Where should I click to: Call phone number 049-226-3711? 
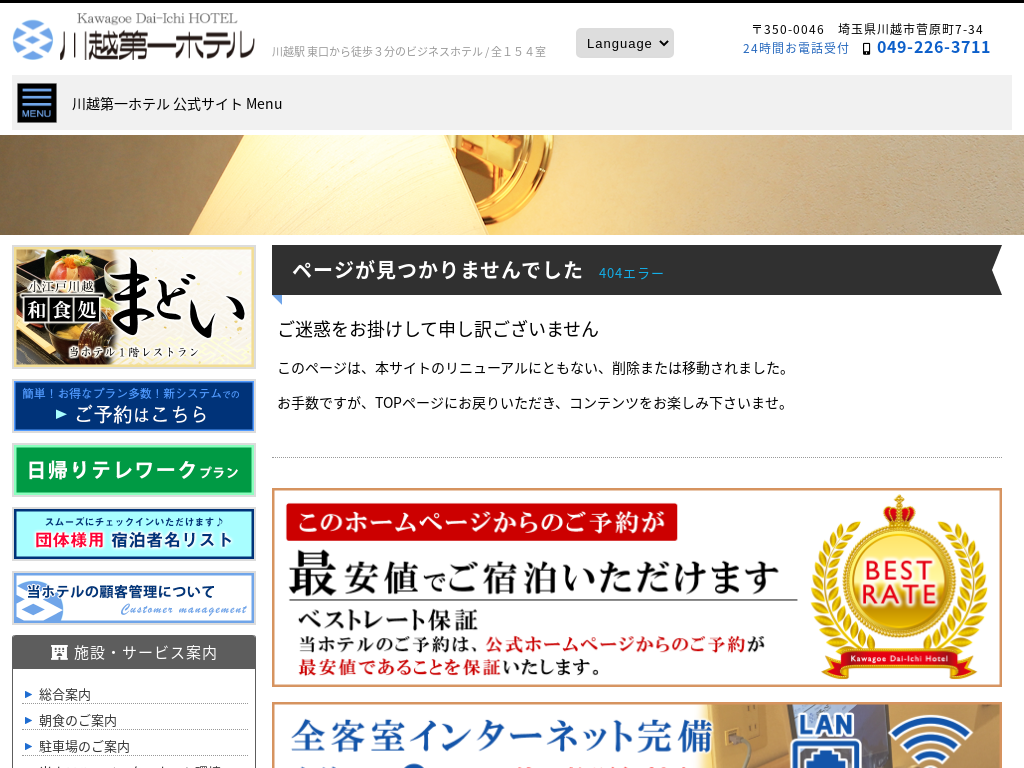pyautogui.click(x=933, y=48)
